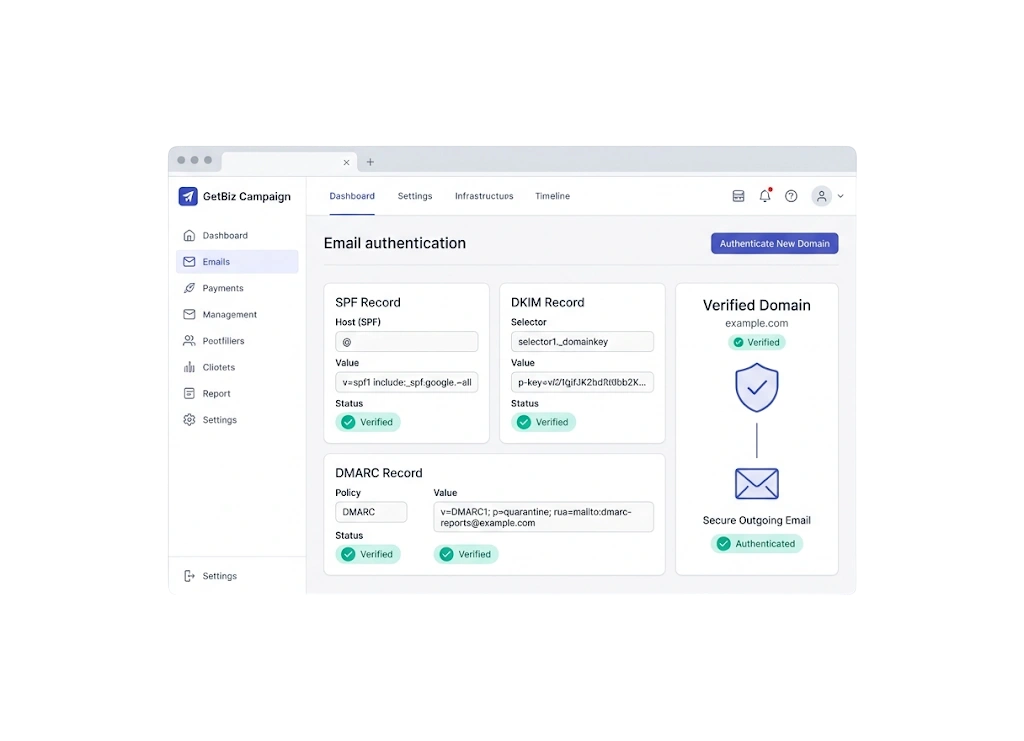Click the example.com domain text

756,323
